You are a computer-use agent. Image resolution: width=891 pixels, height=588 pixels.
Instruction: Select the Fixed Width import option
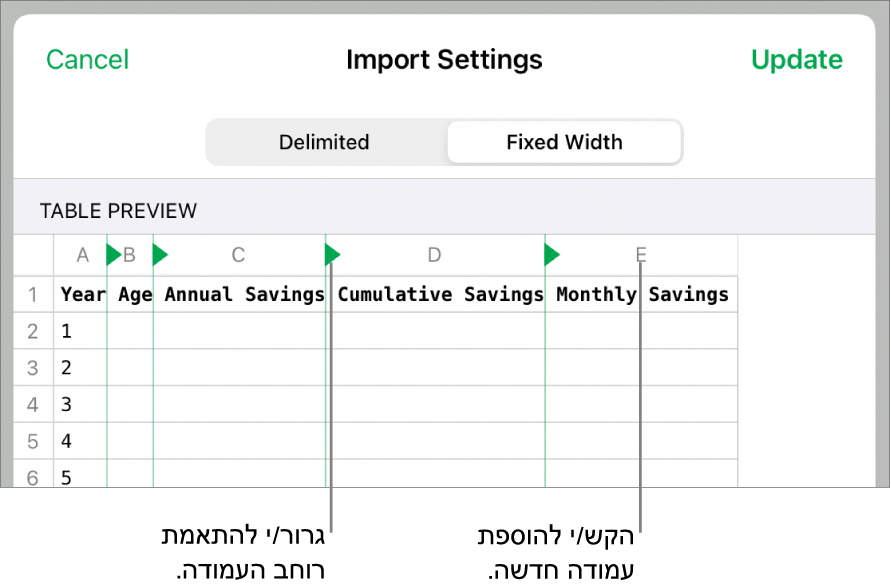tap(564, 142)
